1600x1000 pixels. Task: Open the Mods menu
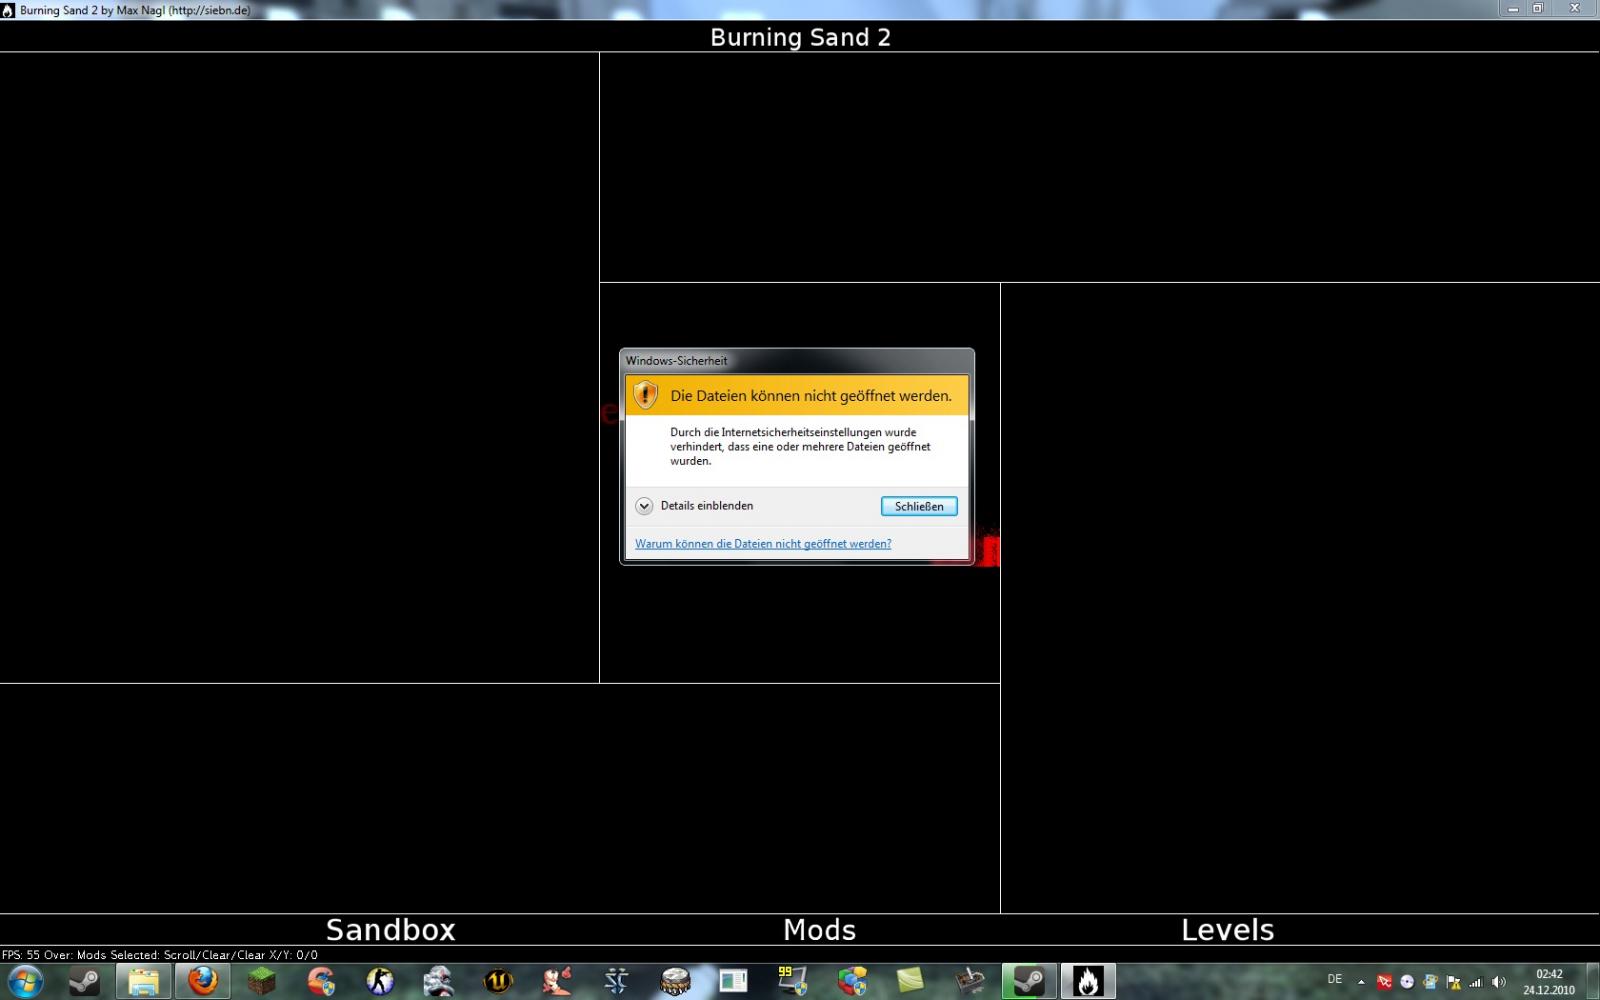[x=819, y=930]
